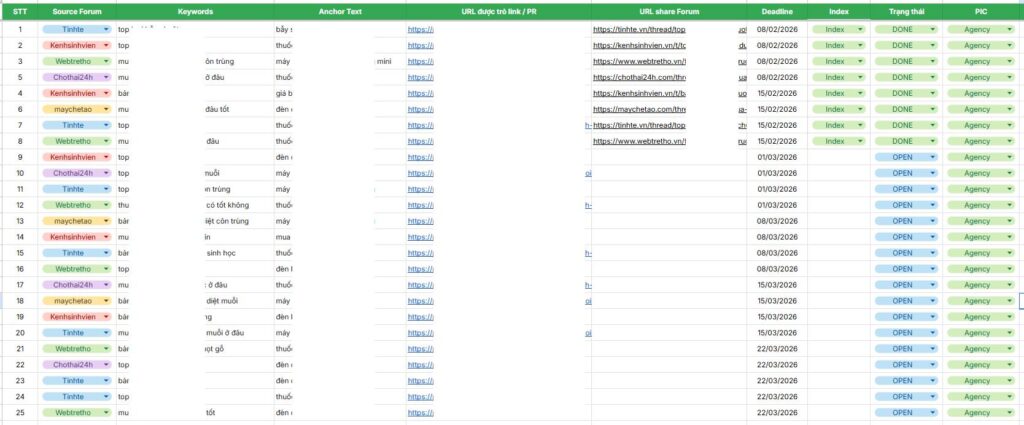
Task: Open Index dropdown in row 8
Action: point(839,141)
